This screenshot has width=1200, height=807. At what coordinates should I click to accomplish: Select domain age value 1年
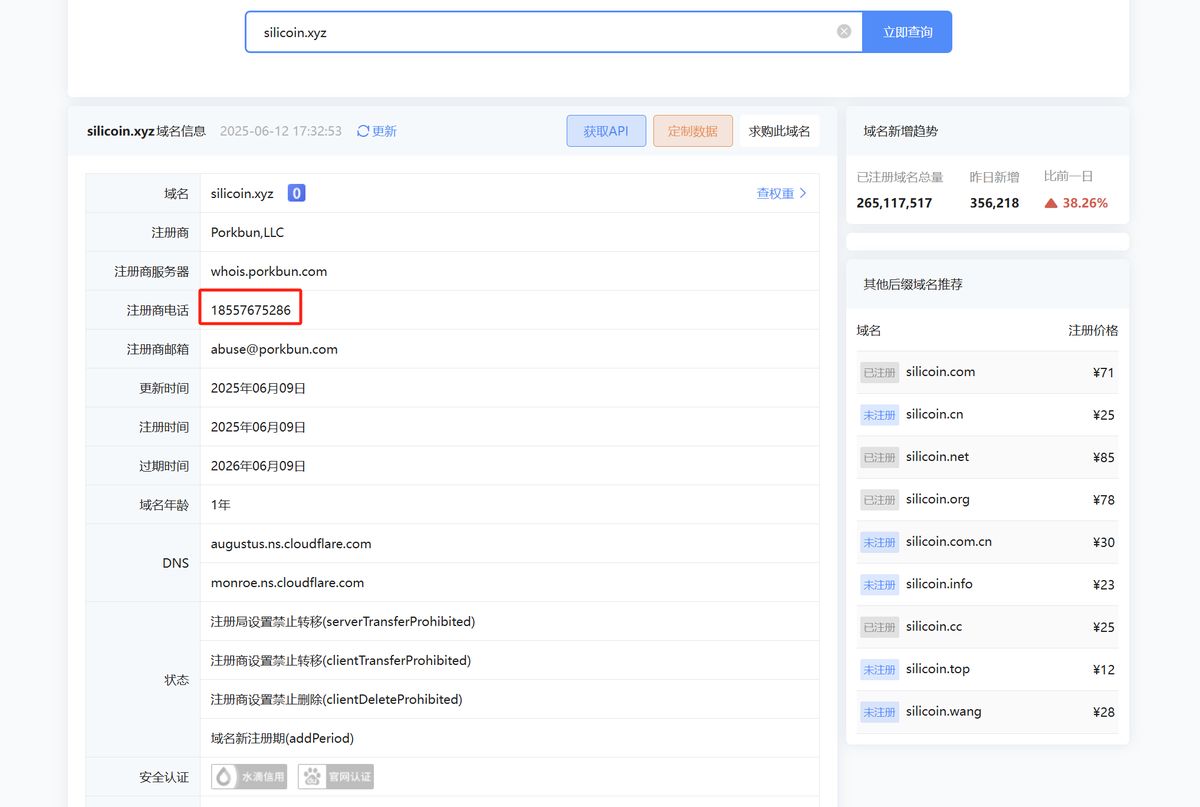coord(221,505)
